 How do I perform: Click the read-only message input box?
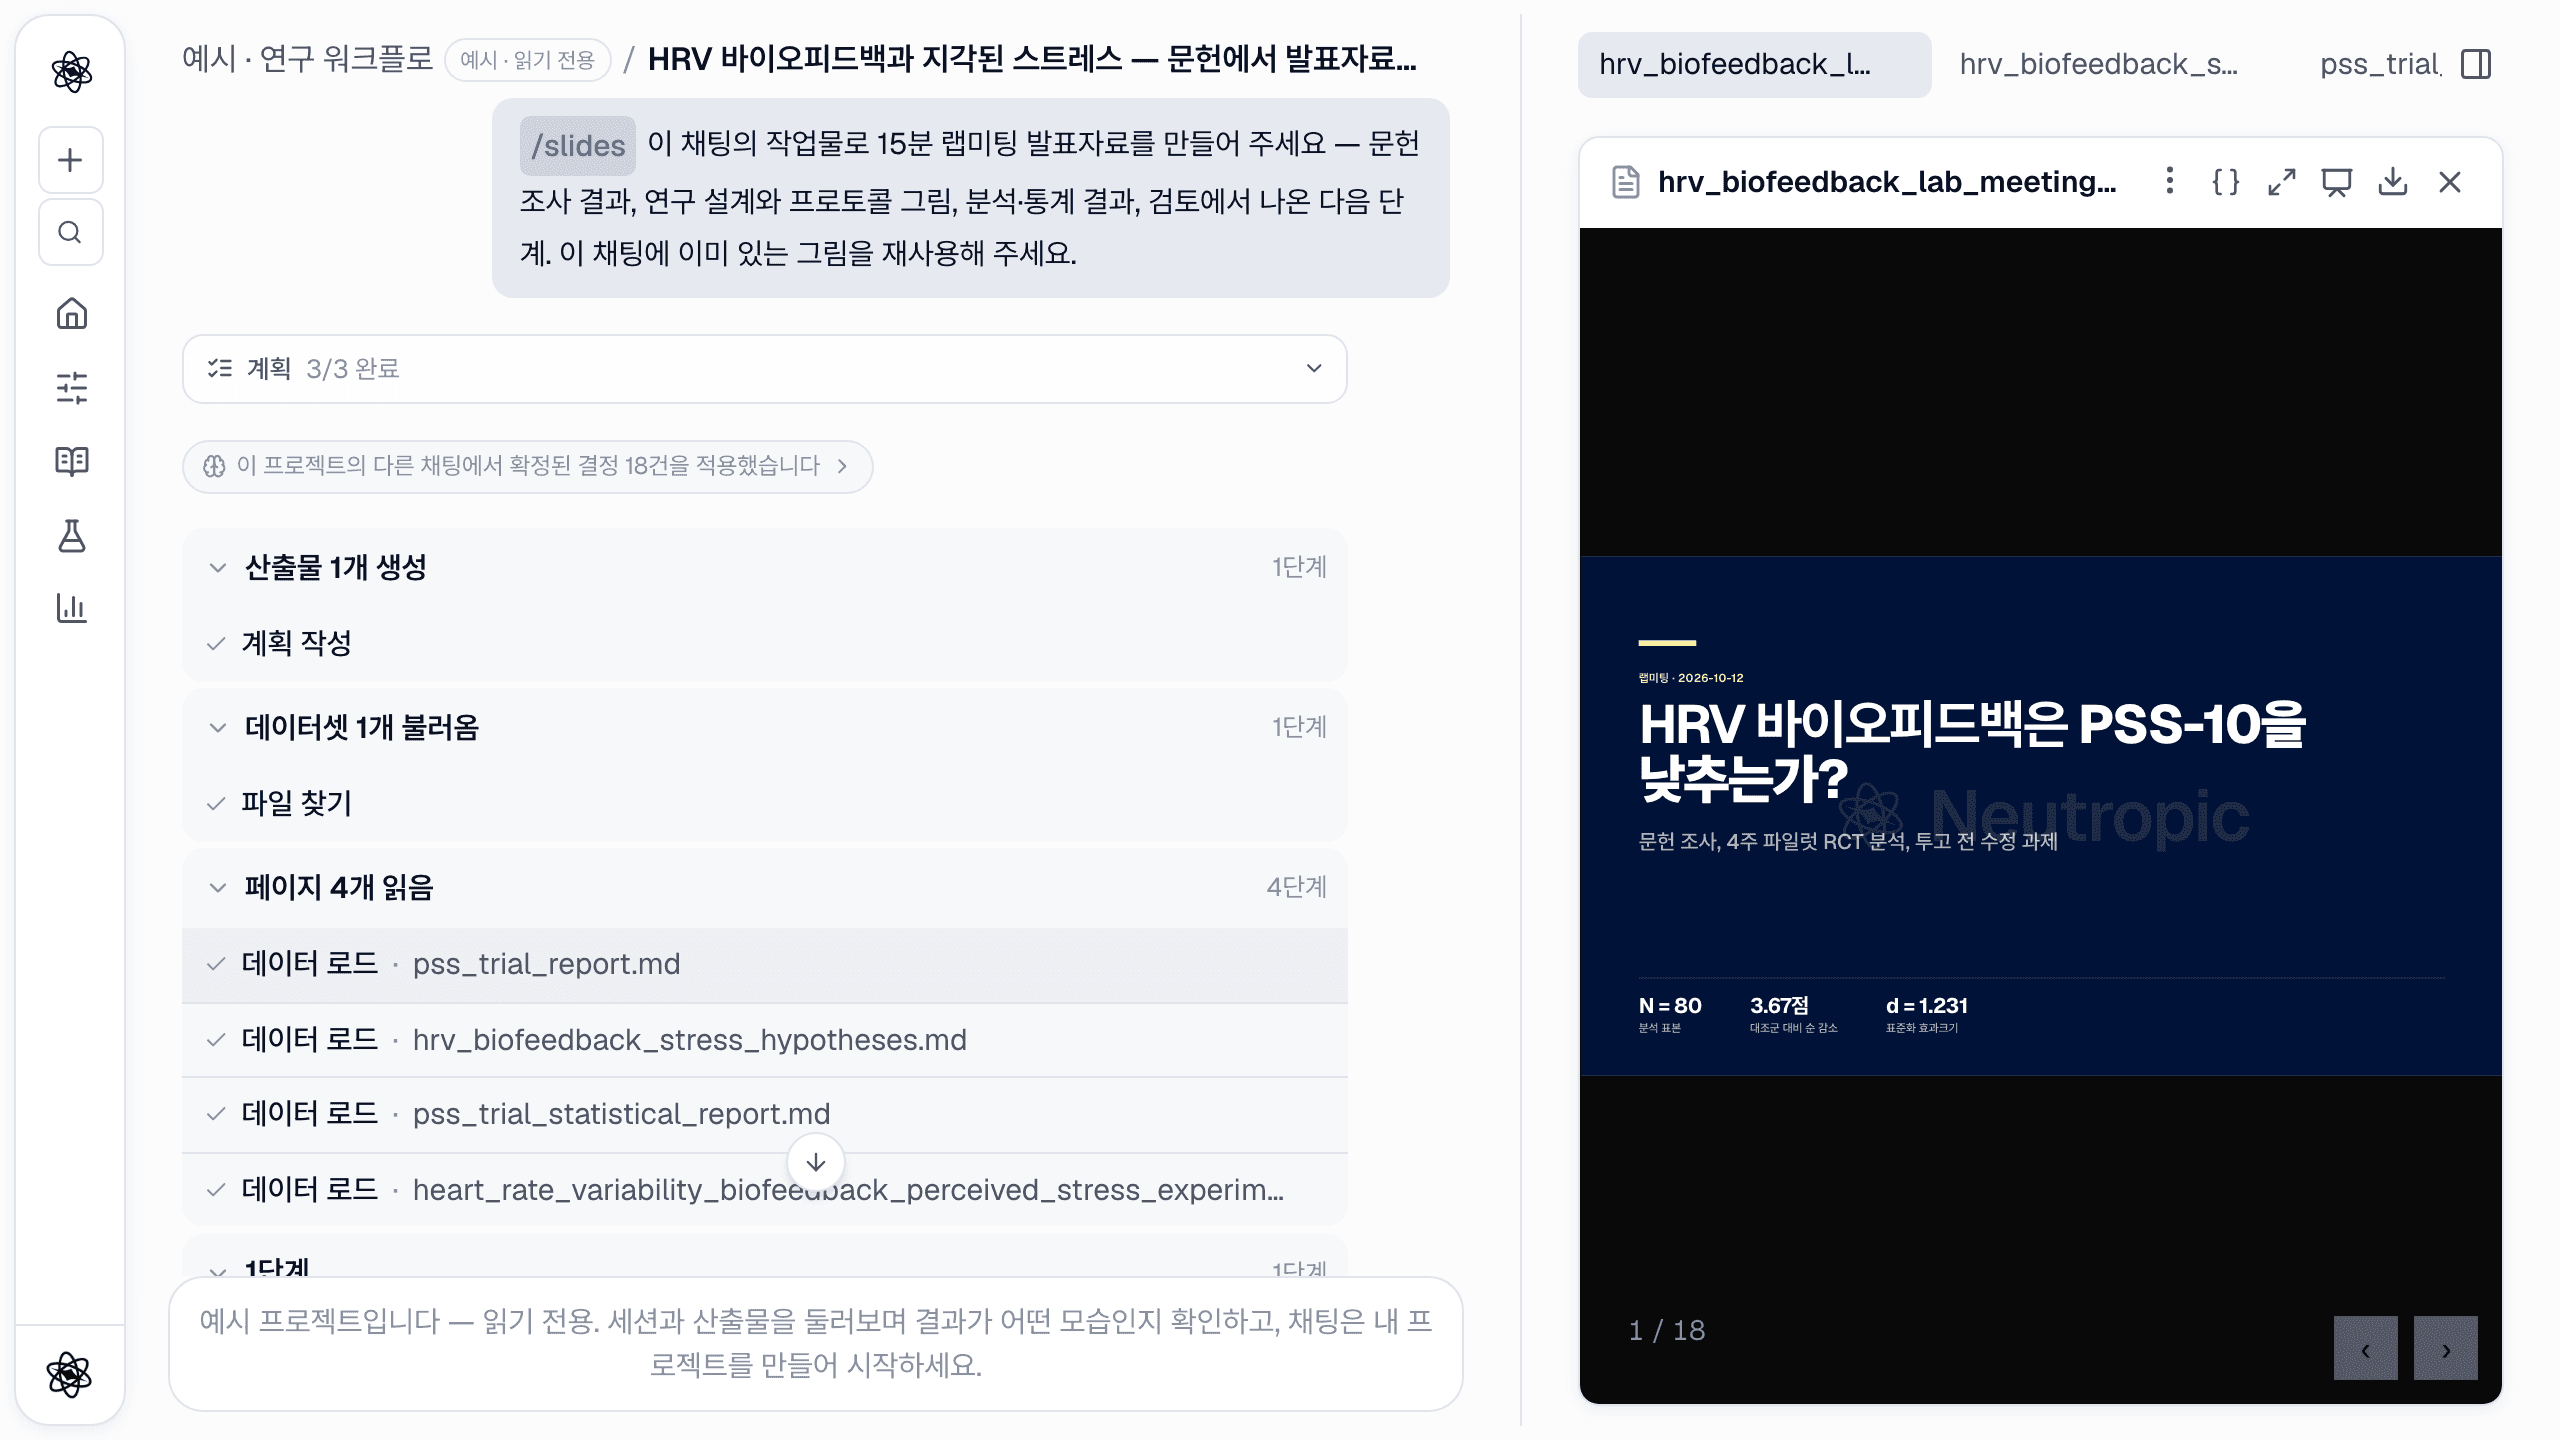(x=816, y=1343)
